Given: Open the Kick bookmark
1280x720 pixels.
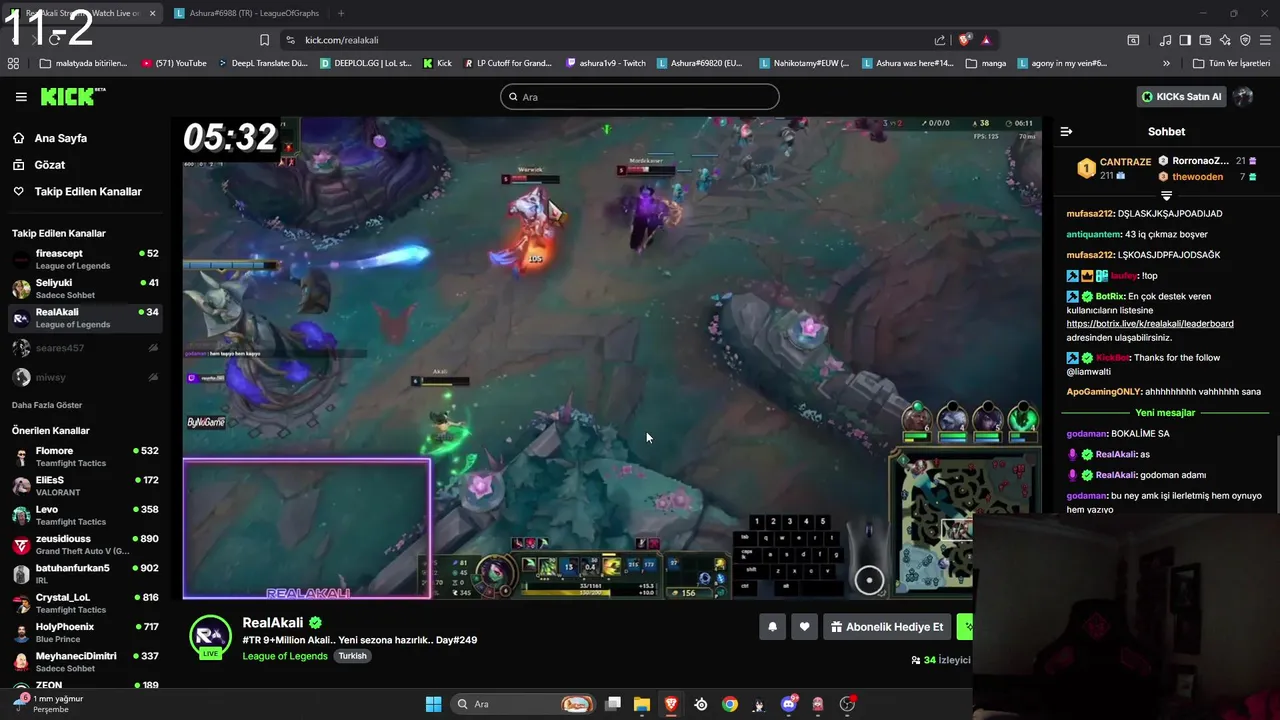Looking at the screenshot, I should tap(437, 63).
